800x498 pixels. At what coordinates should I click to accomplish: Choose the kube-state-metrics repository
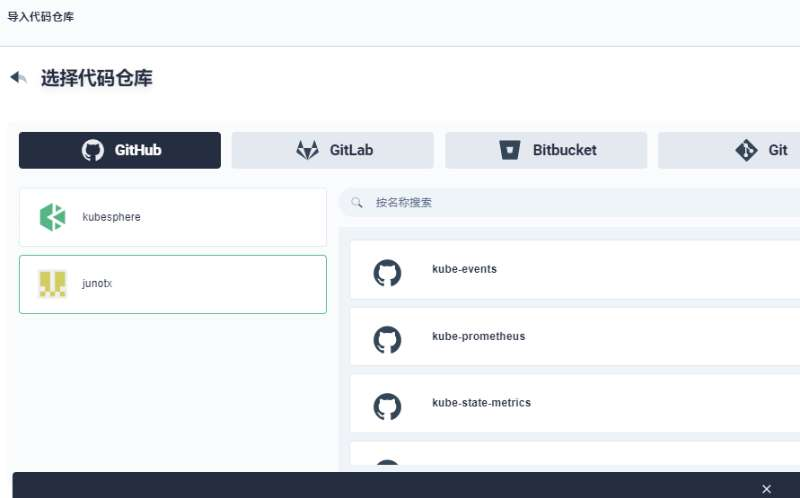[x=575, y=403]
